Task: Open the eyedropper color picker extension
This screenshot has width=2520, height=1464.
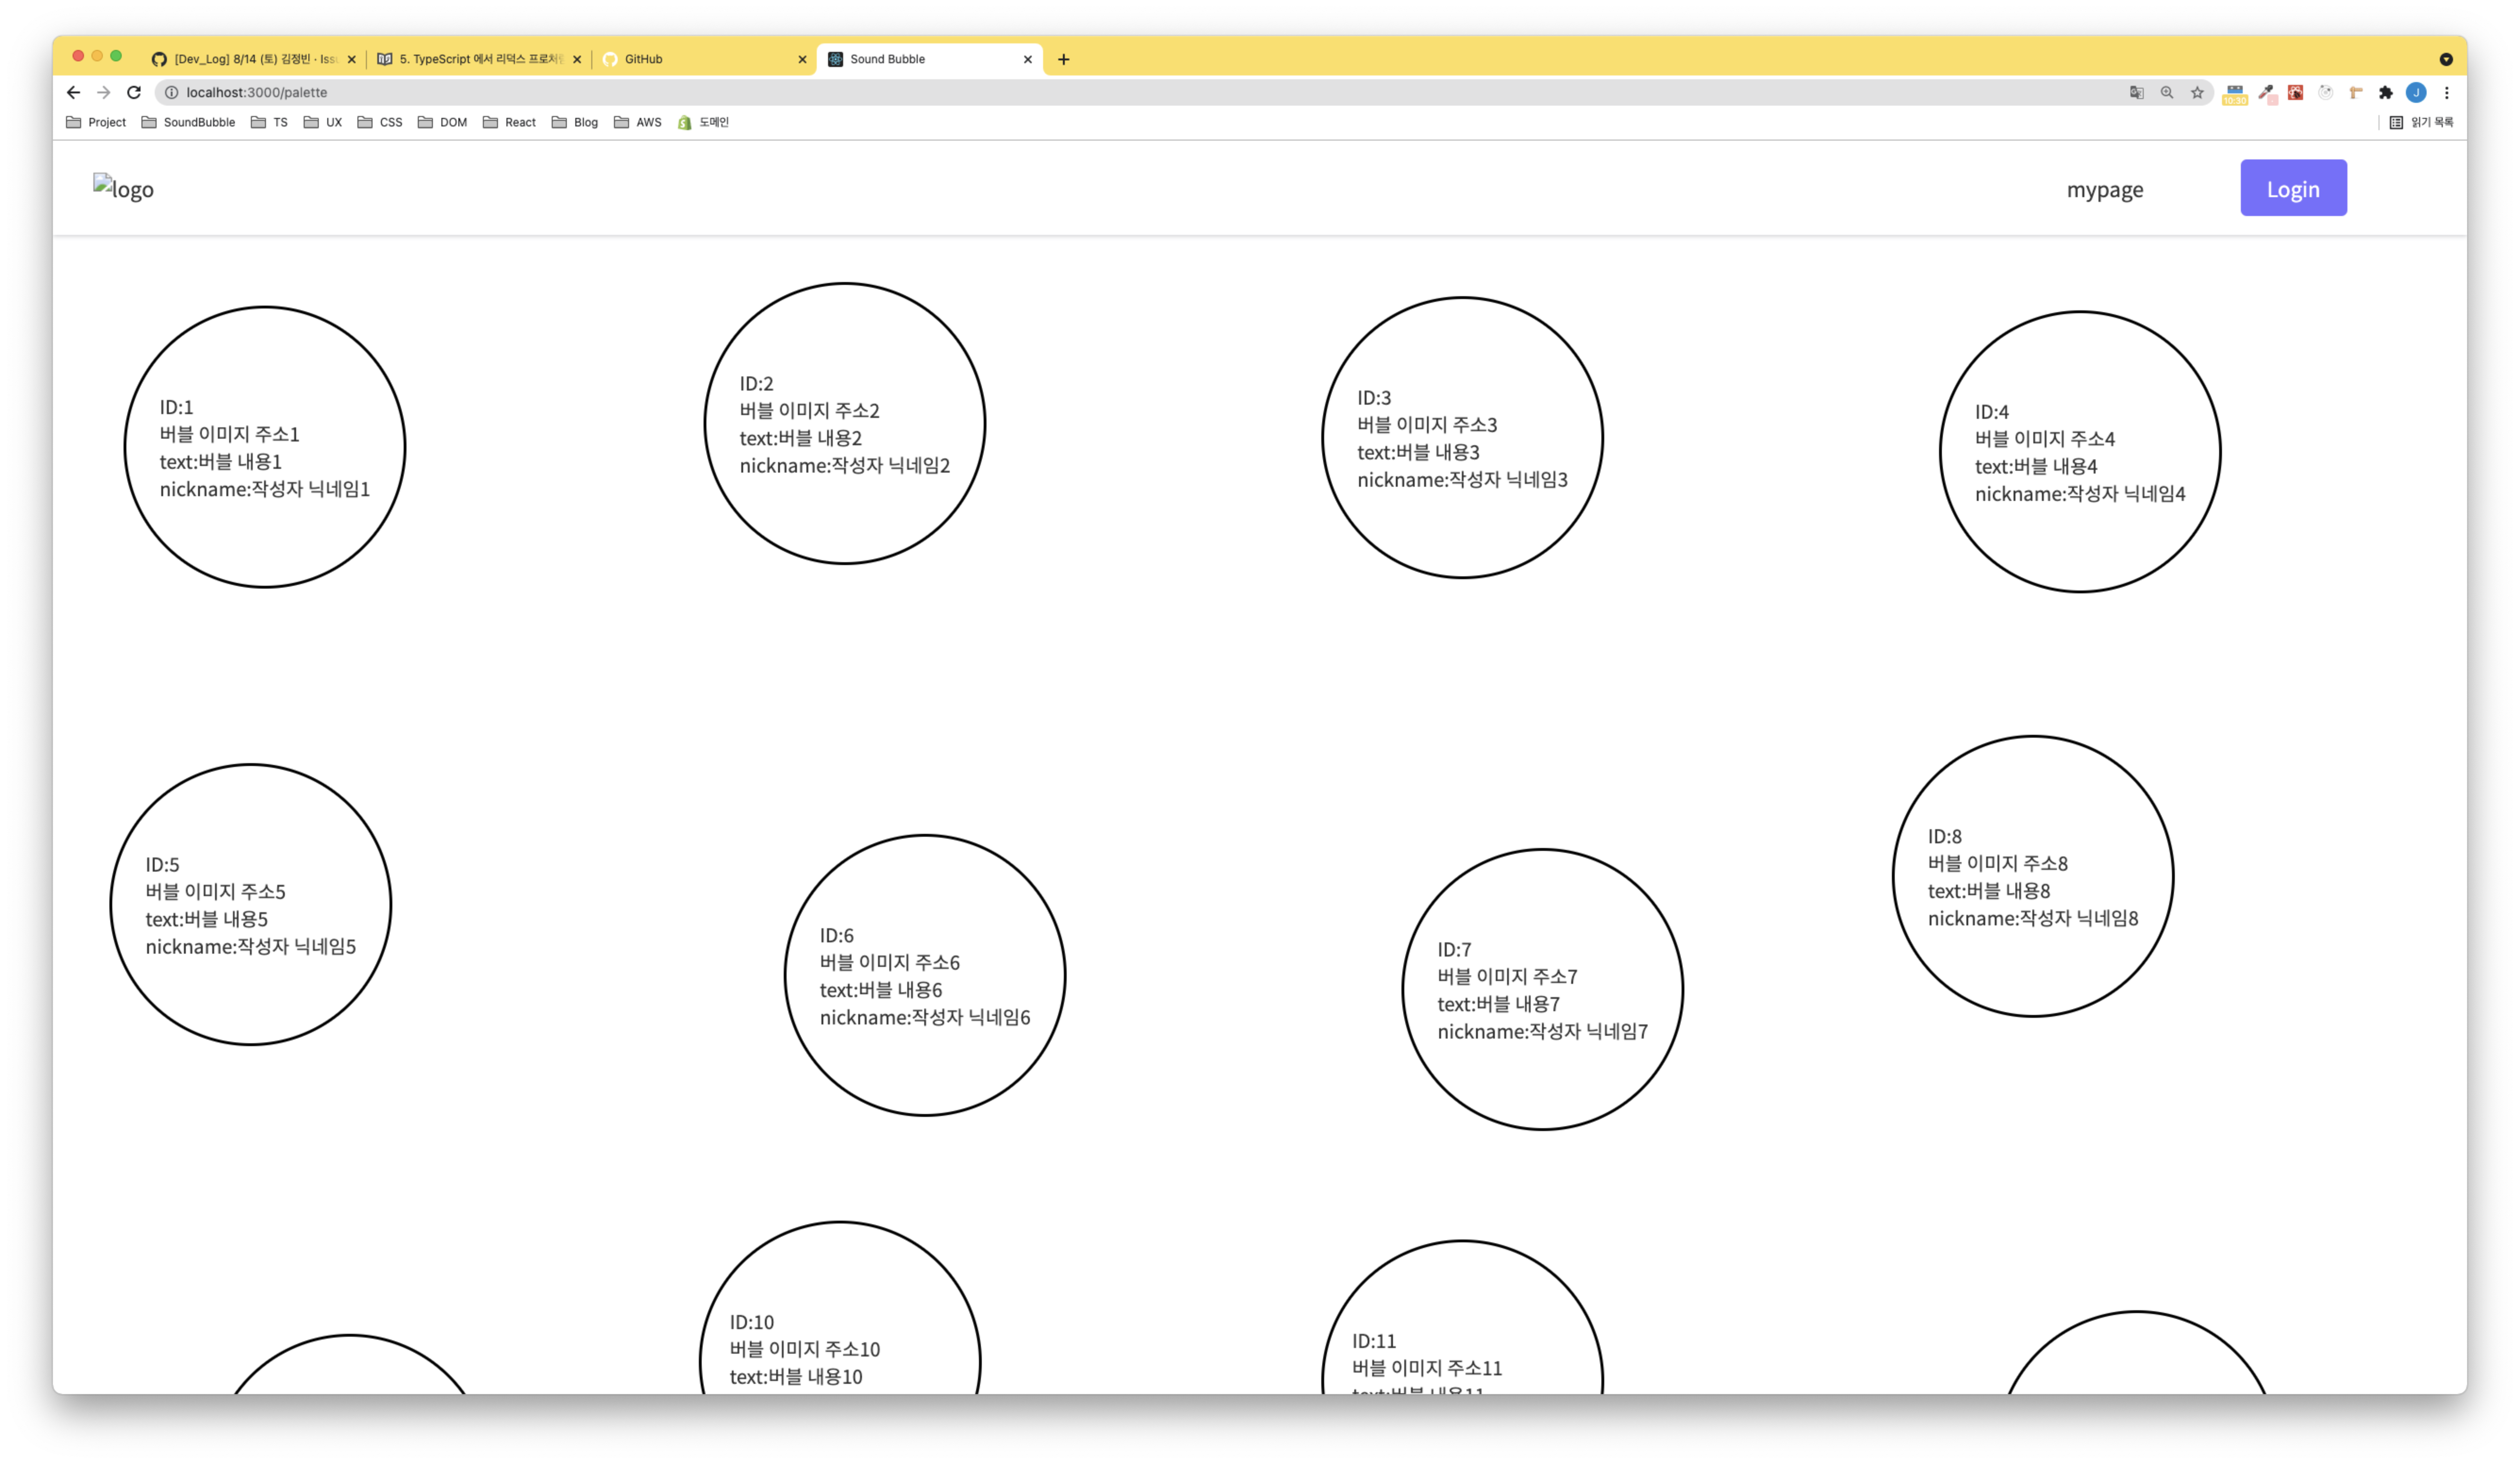Action: [x=2266, y=93]
